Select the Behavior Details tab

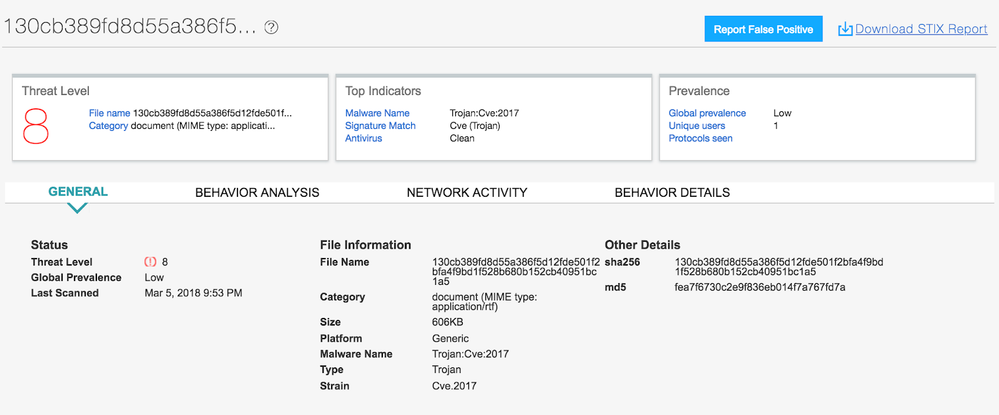click(672, 192)
